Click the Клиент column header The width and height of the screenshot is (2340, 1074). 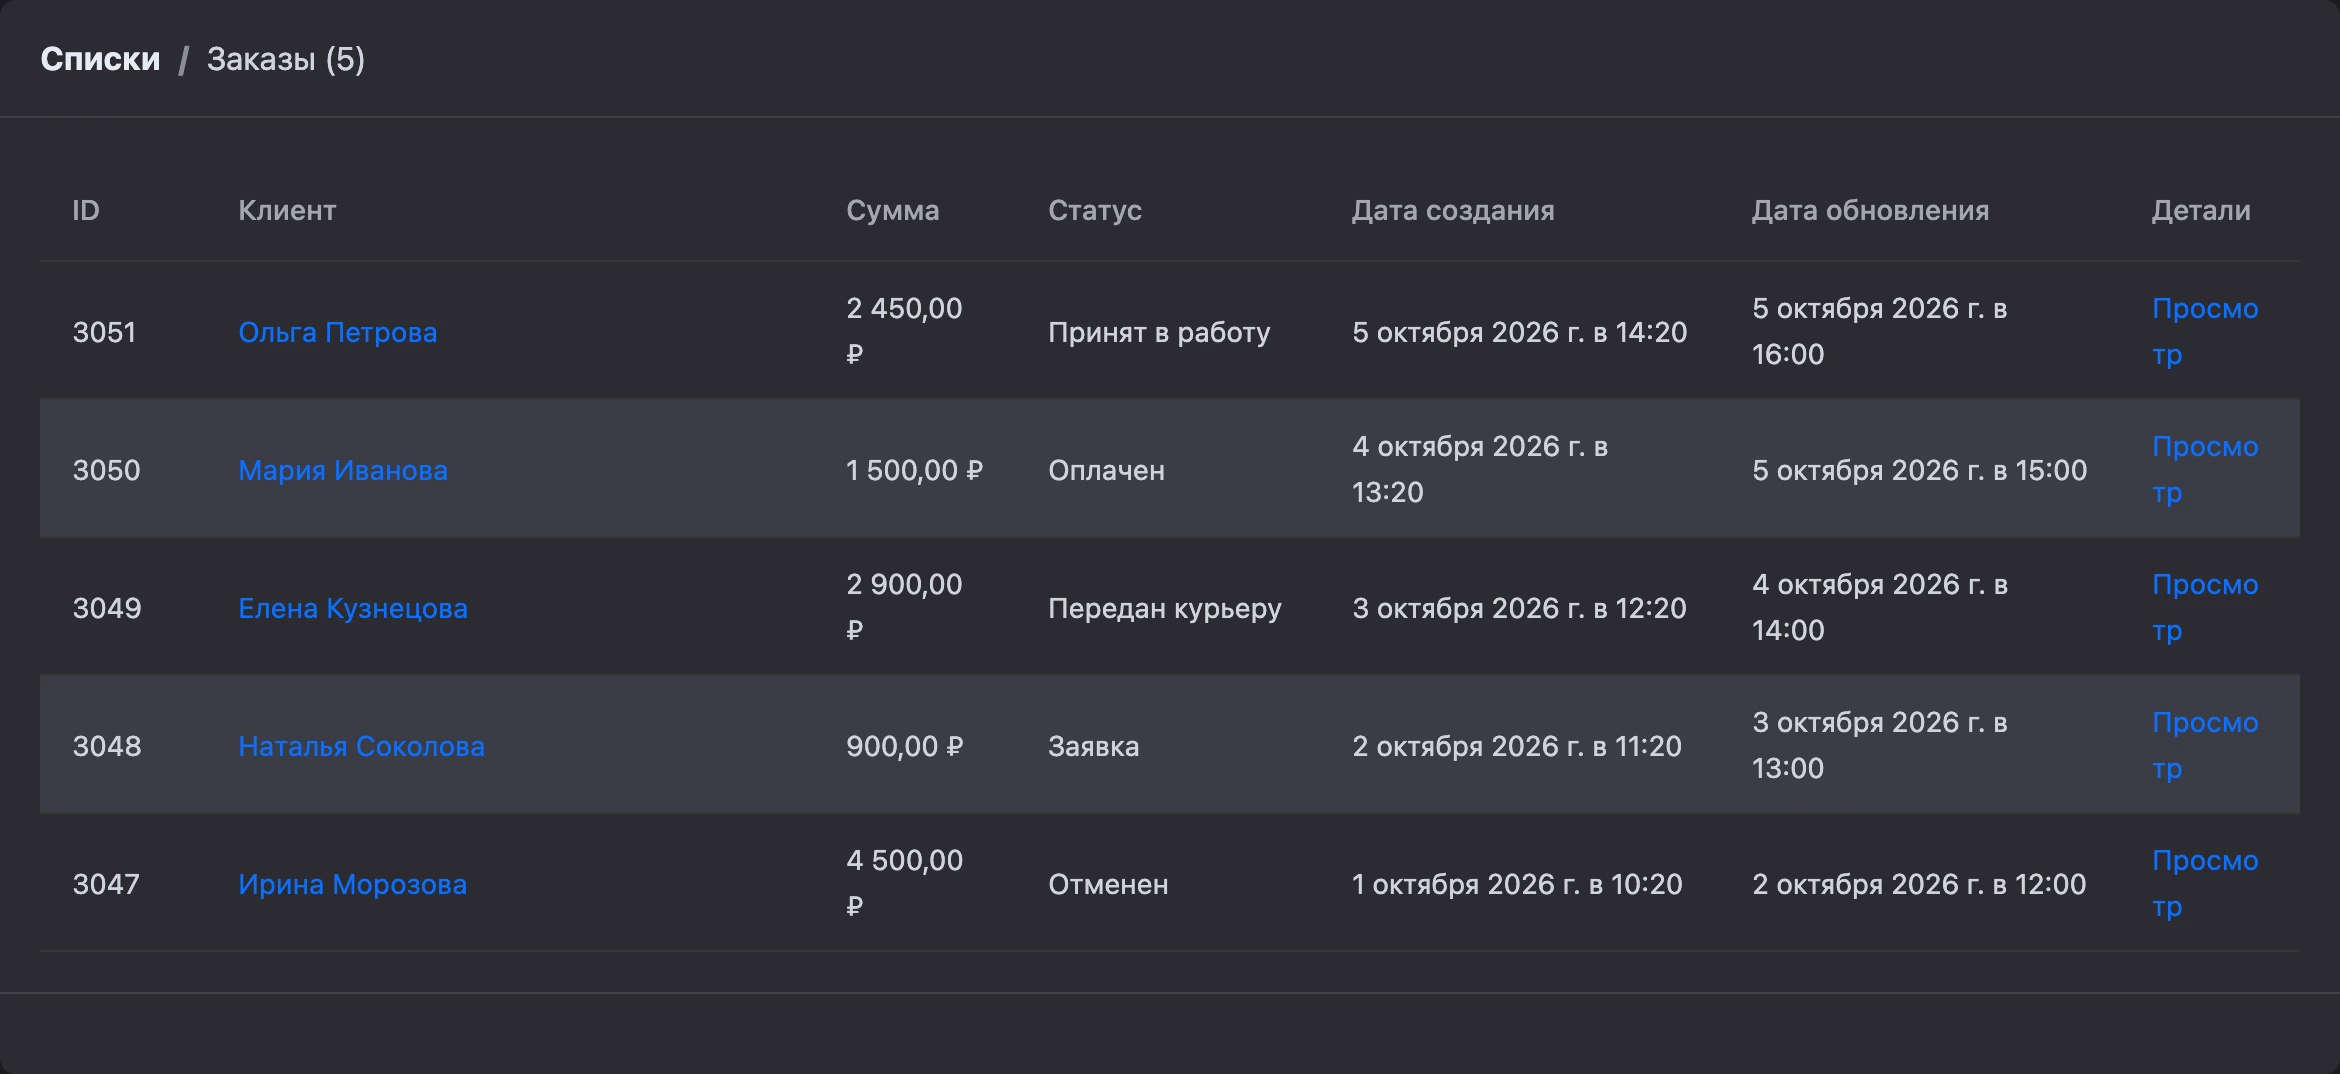pyautogui.click(x=287, y=210)
